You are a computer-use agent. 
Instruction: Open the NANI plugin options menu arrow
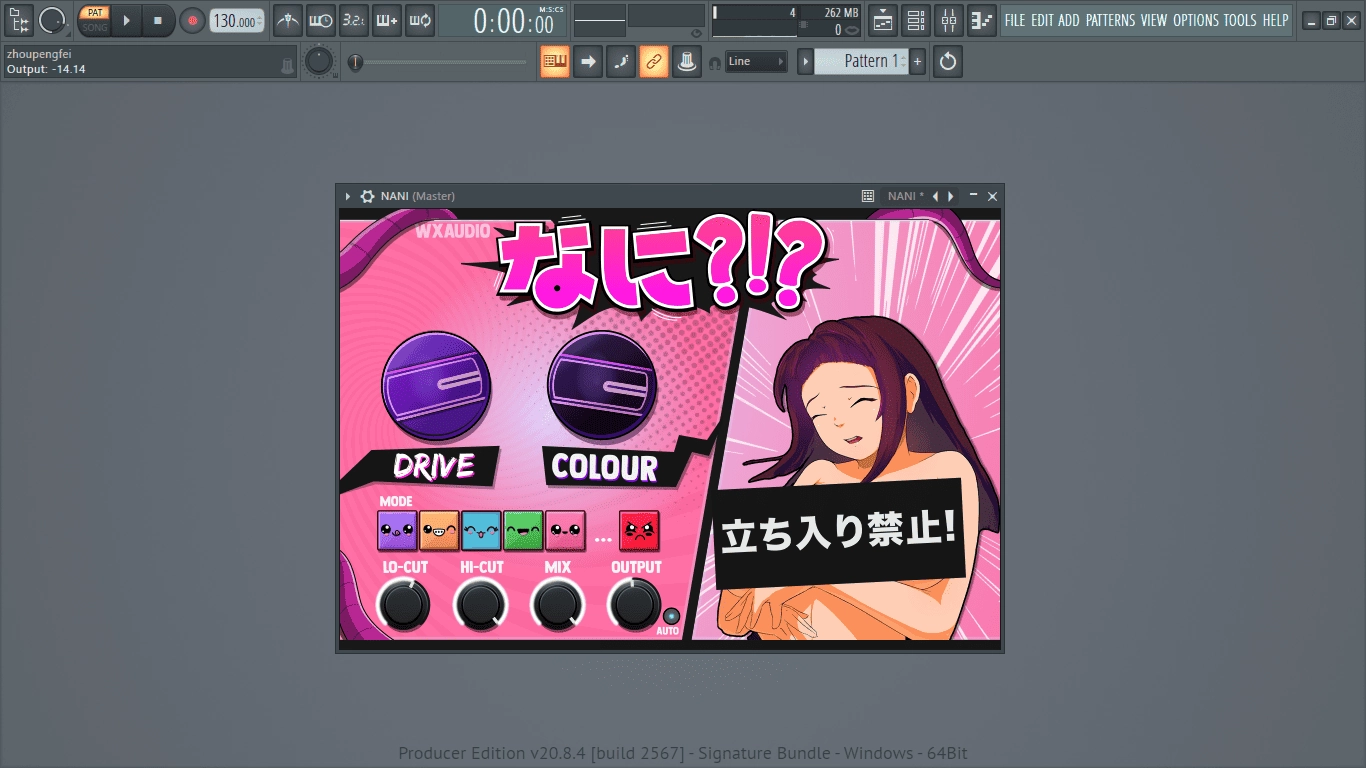click(x=348, y=196)
